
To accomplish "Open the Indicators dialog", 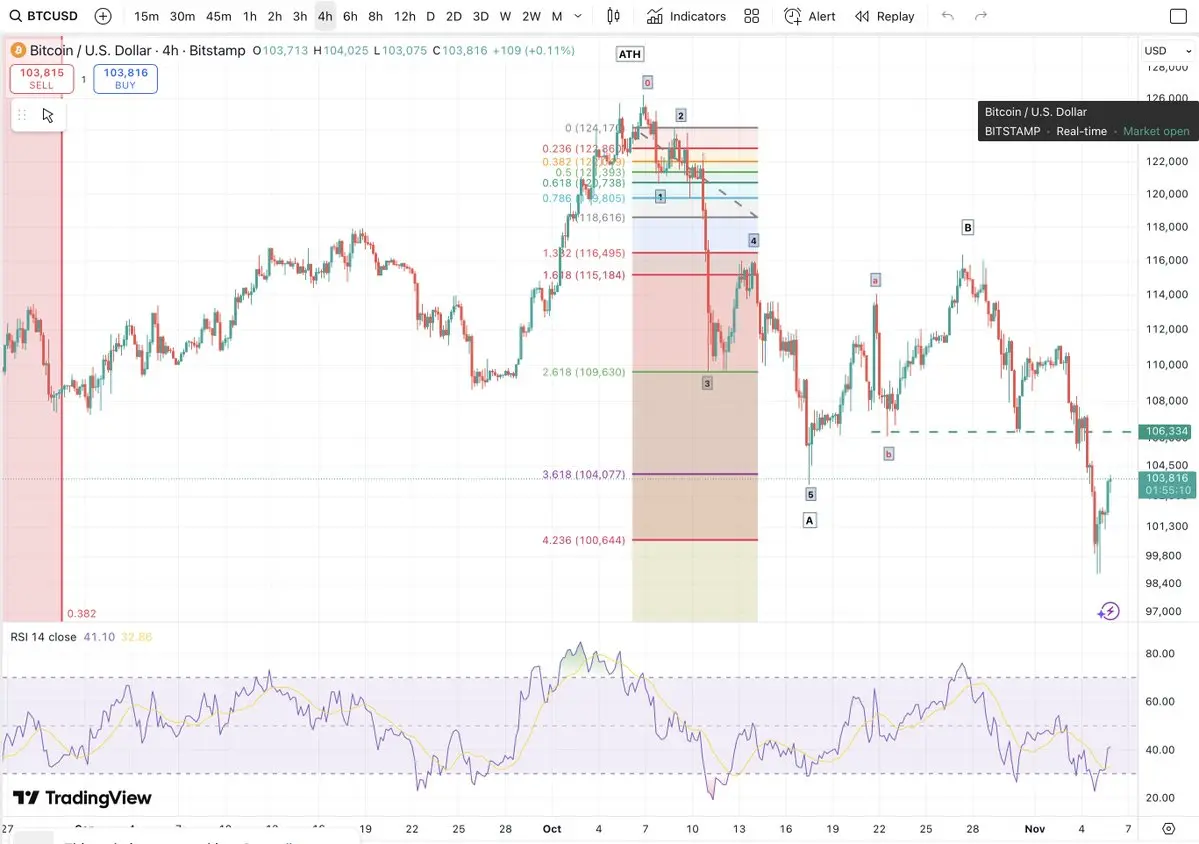I will [686, 16].
